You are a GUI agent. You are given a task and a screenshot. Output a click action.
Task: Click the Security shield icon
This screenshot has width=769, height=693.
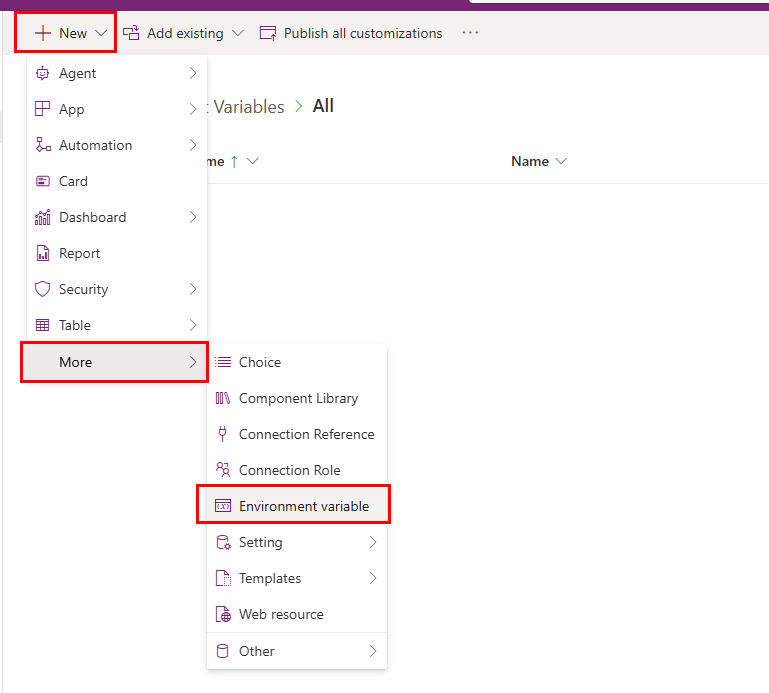pos(42,289)
